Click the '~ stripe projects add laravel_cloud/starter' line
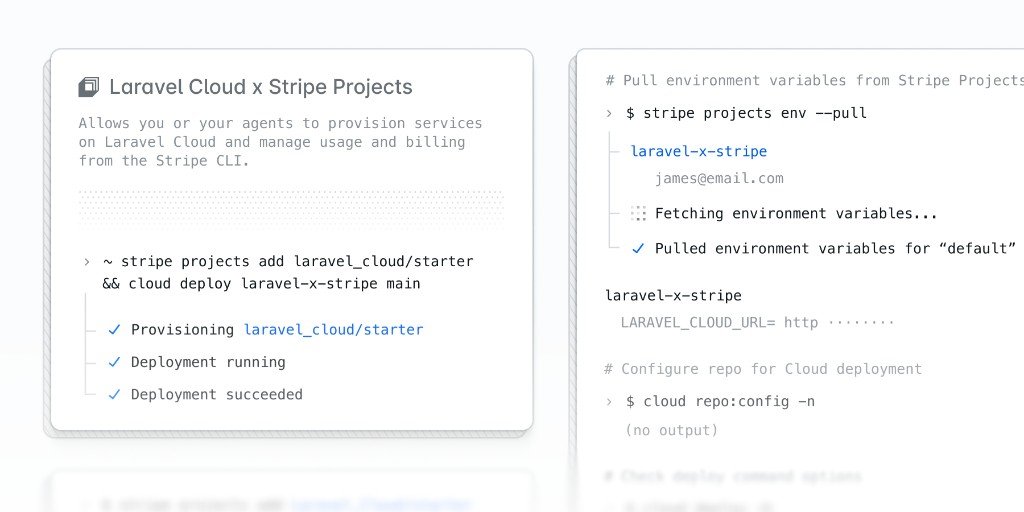This screenshot has height=512, width=1024. tap(288, 261)
